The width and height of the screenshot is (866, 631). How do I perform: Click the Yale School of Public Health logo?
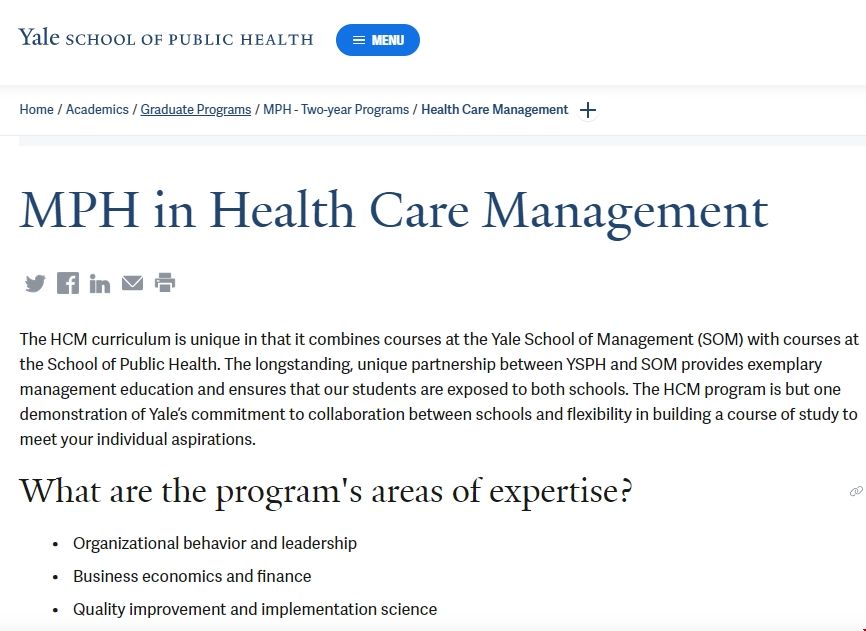[x=165, y=38]
